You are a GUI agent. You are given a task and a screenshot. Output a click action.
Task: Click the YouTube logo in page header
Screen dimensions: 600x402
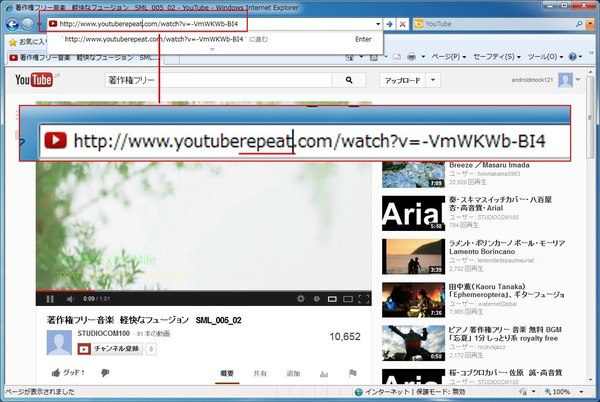33,79
